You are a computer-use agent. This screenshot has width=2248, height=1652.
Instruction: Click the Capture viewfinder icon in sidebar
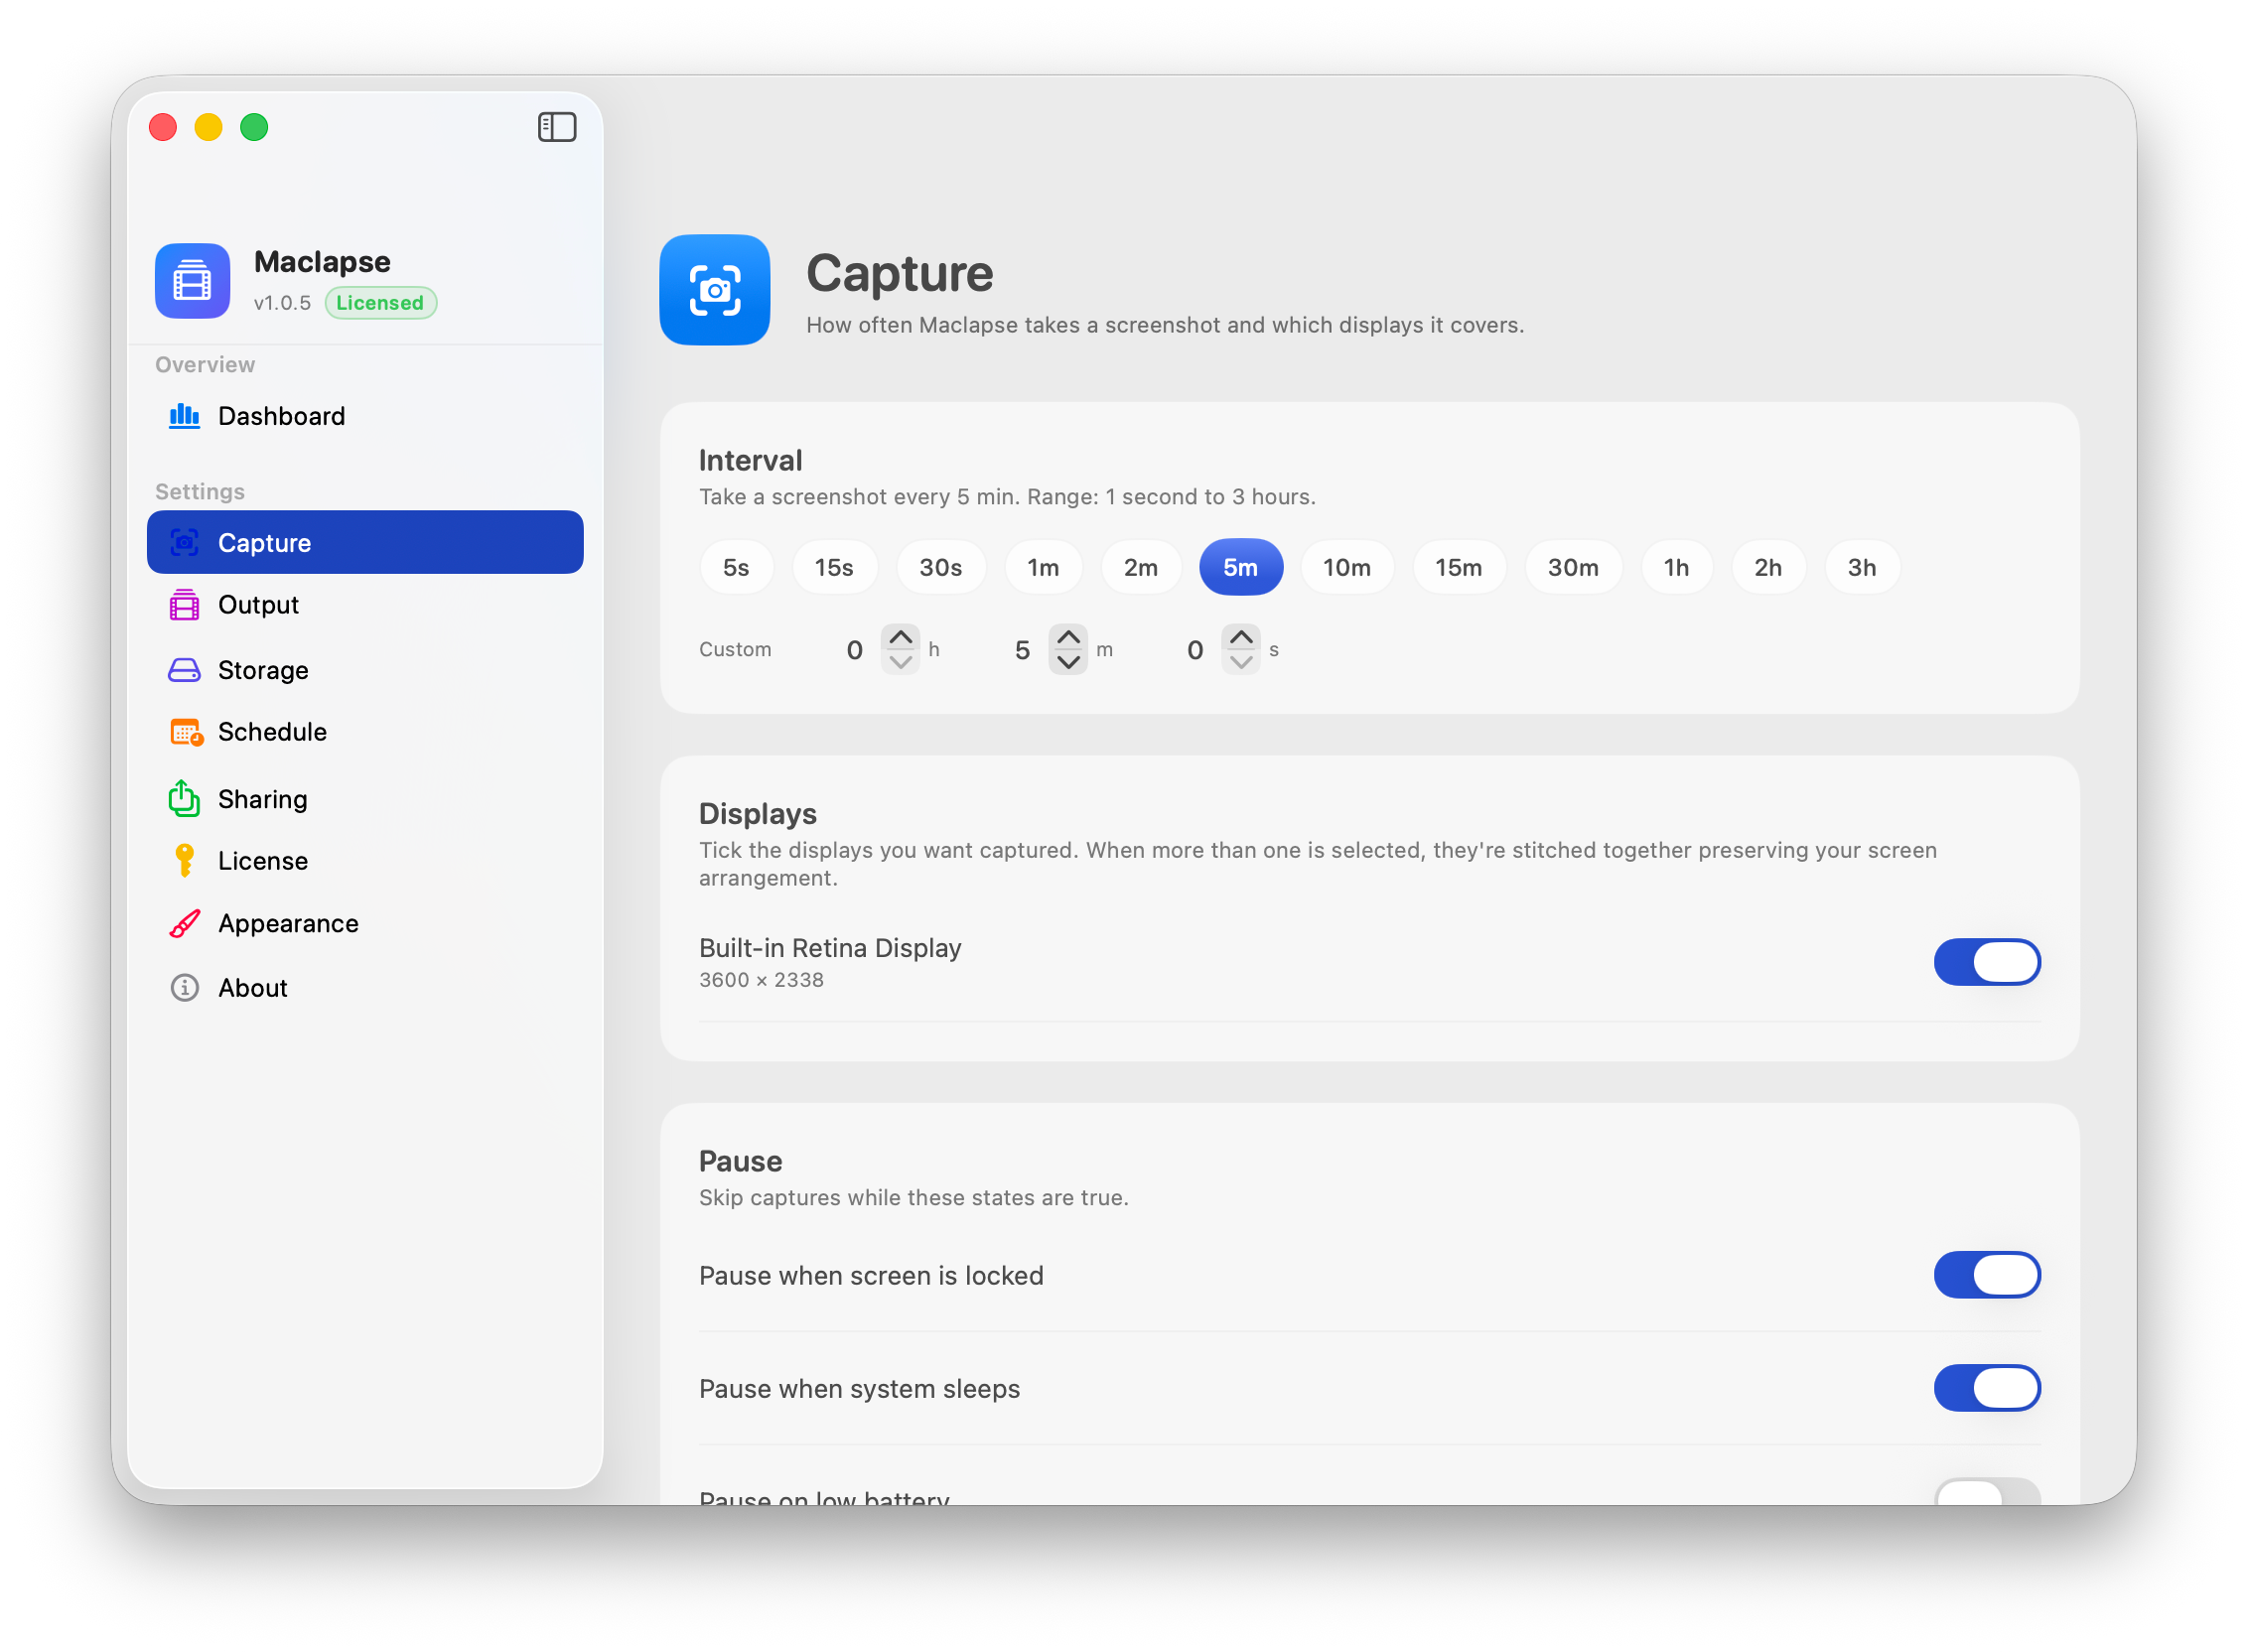[x=184, y=543]
